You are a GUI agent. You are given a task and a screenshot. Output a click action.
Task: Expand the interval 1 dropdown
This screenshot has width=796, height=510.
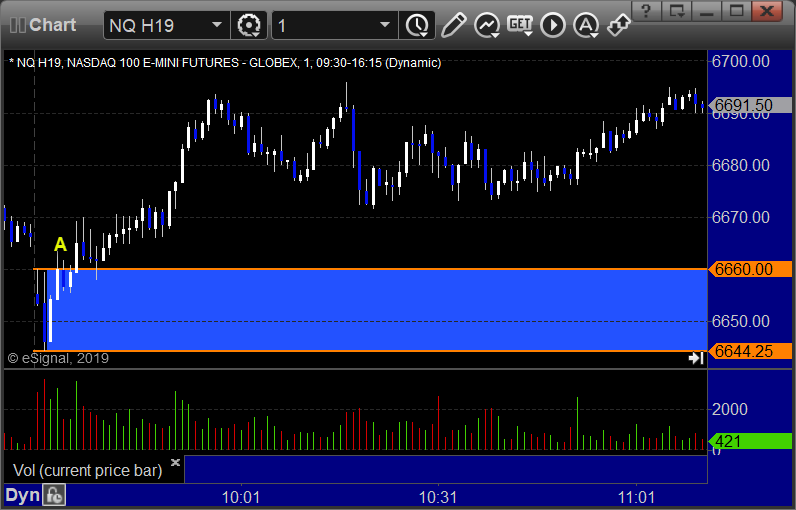point(385,25)
